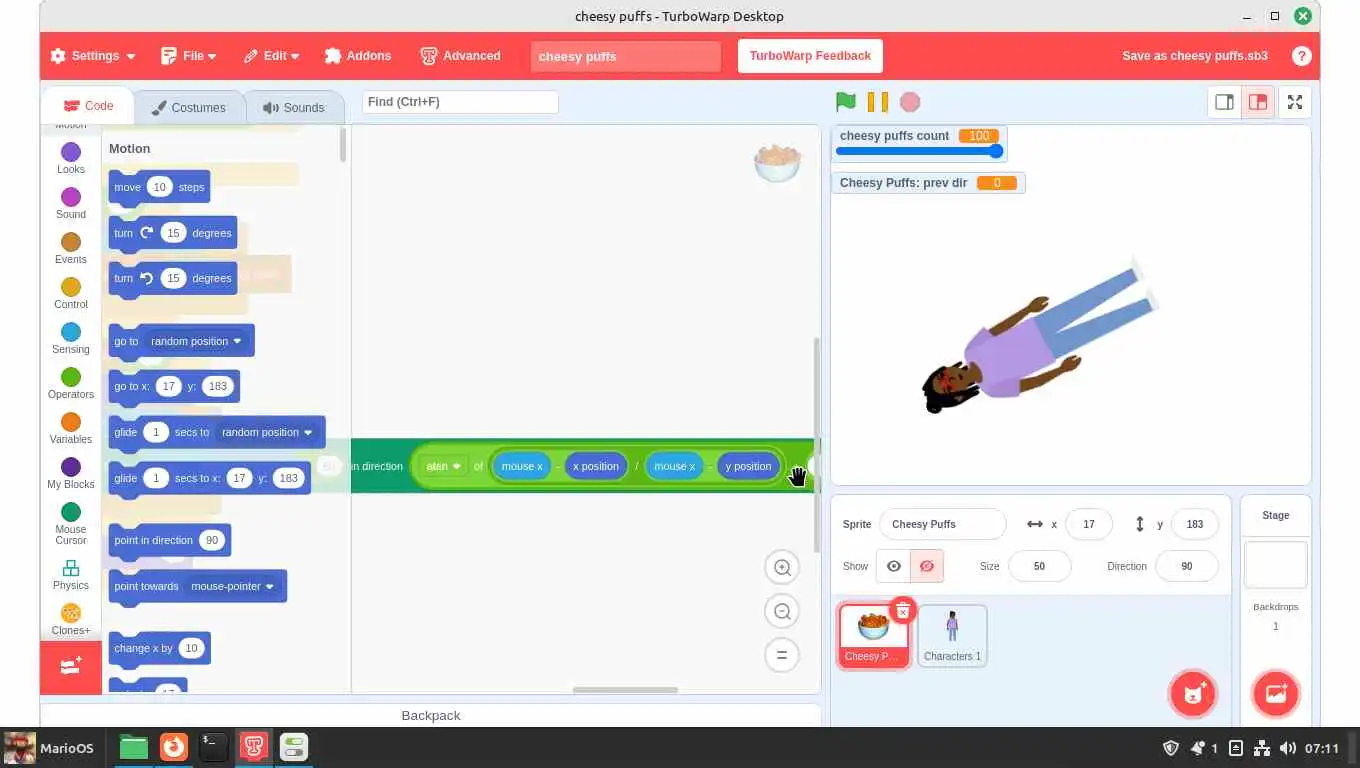The image size is (1360, 768).
Task: Open Settings menu
Action: point(93,56)
